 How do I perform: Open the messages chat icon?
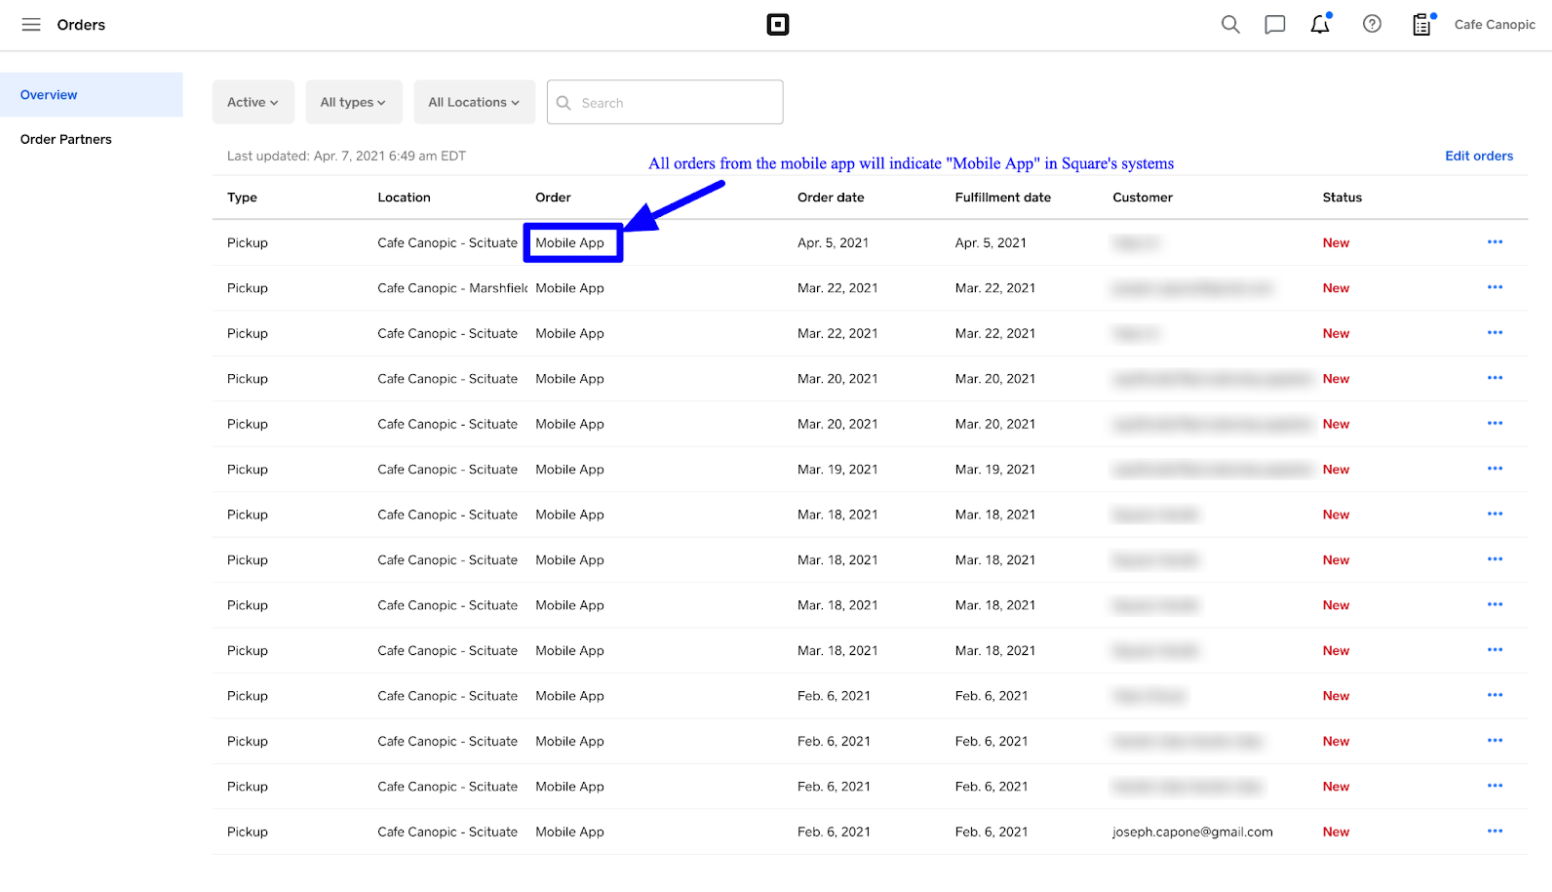coord(1274,25)
